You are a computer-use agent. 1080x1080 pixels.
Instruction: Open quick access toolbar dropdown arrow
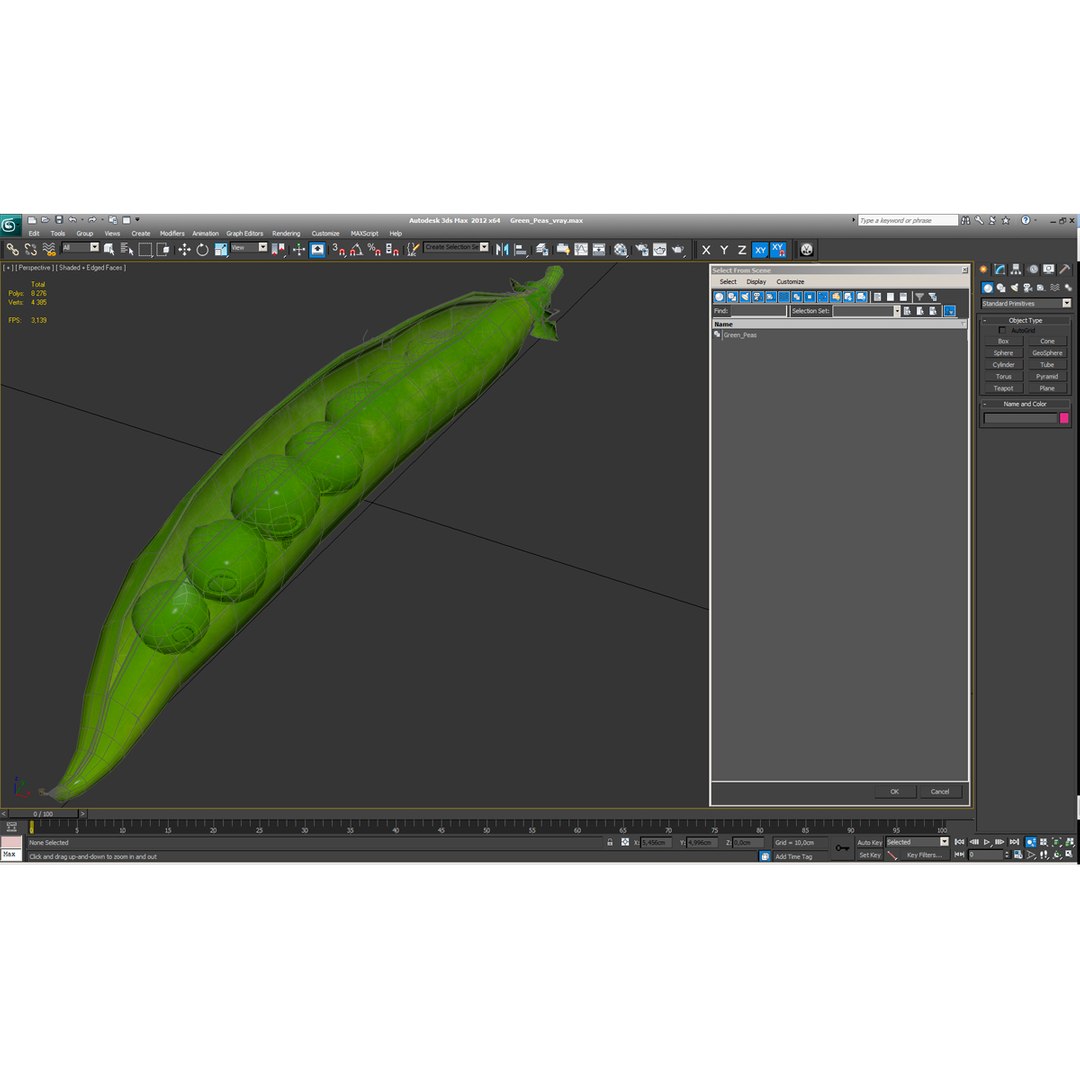137,220
